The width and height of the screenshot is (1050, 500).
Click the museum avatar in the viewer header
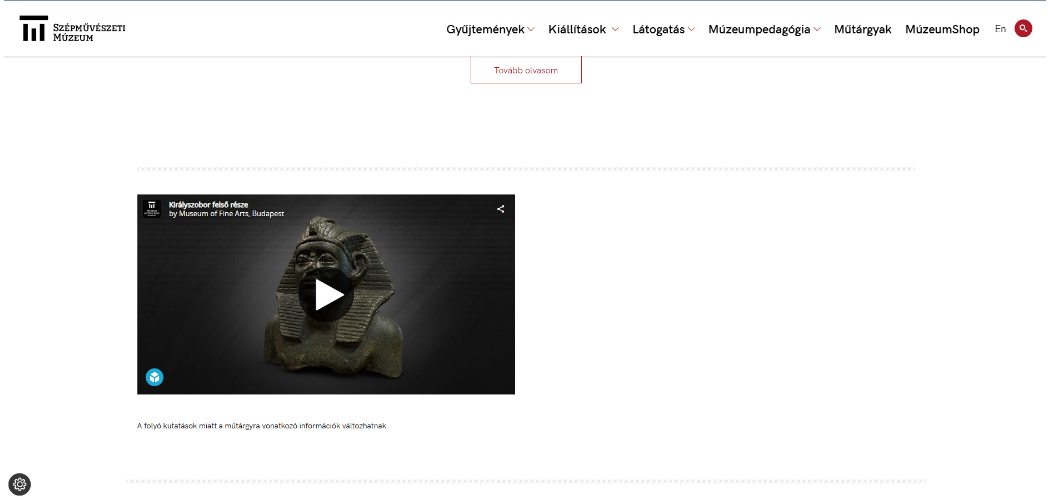(152, 209)
